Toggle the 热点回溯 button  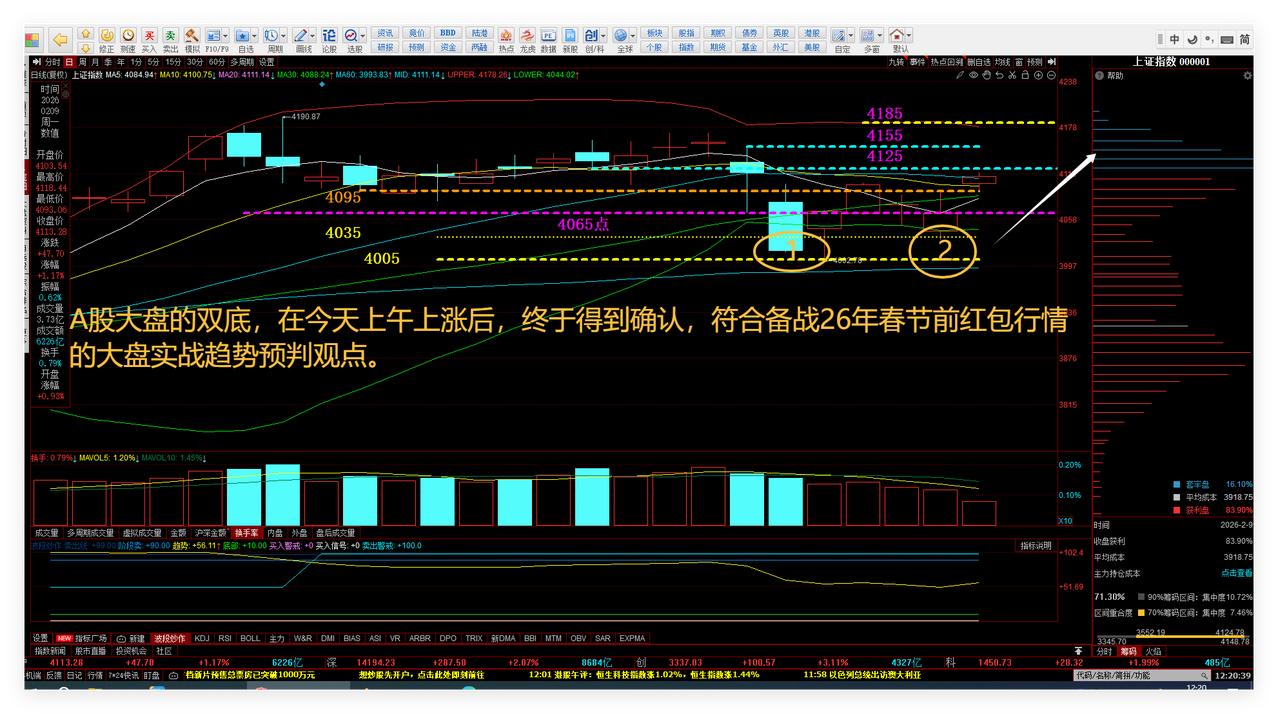[x=948, y=62]
